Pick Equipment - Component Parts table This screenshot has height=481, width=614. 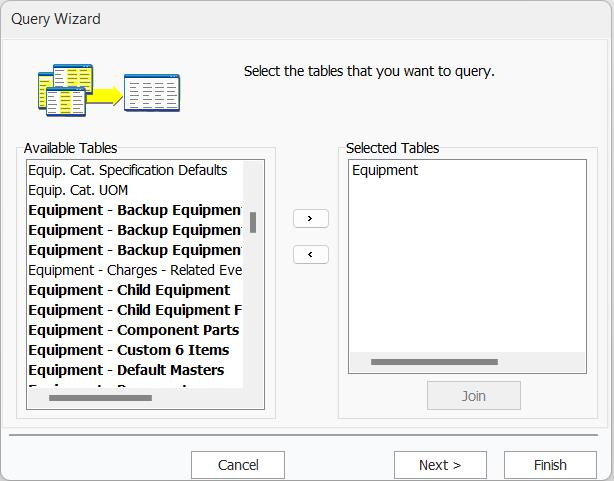pos(133,330)
